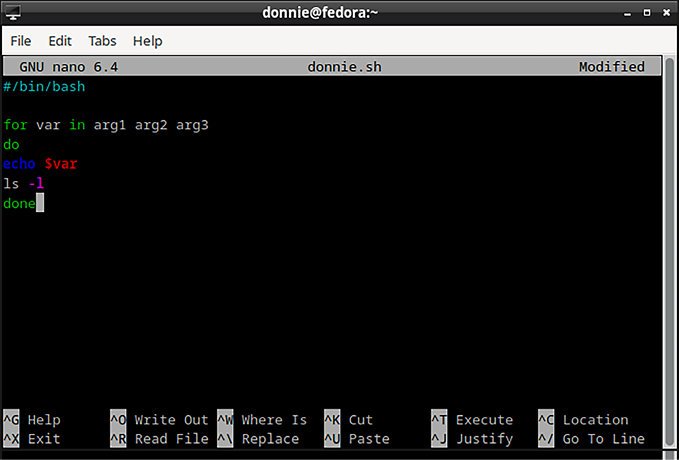Click the ^U Paste shortcut

(x=357, y=439)
